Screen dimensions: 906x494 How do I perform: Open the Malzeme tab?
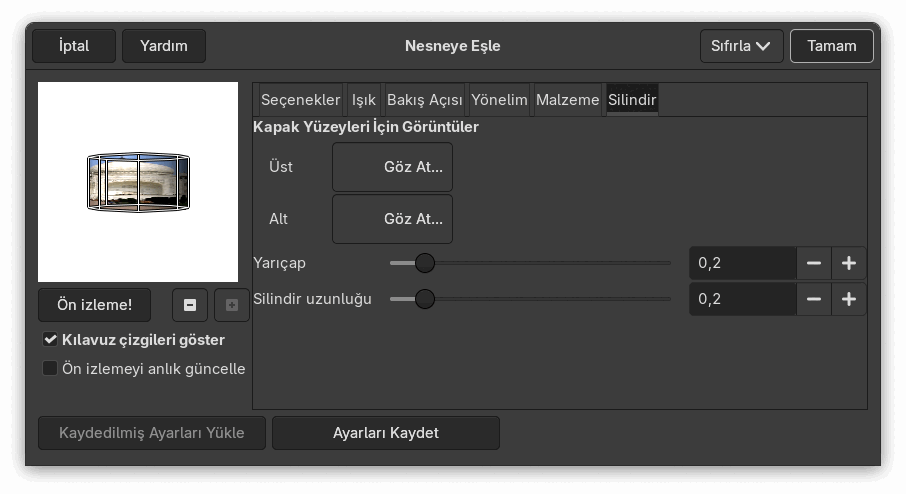[567, 100]
